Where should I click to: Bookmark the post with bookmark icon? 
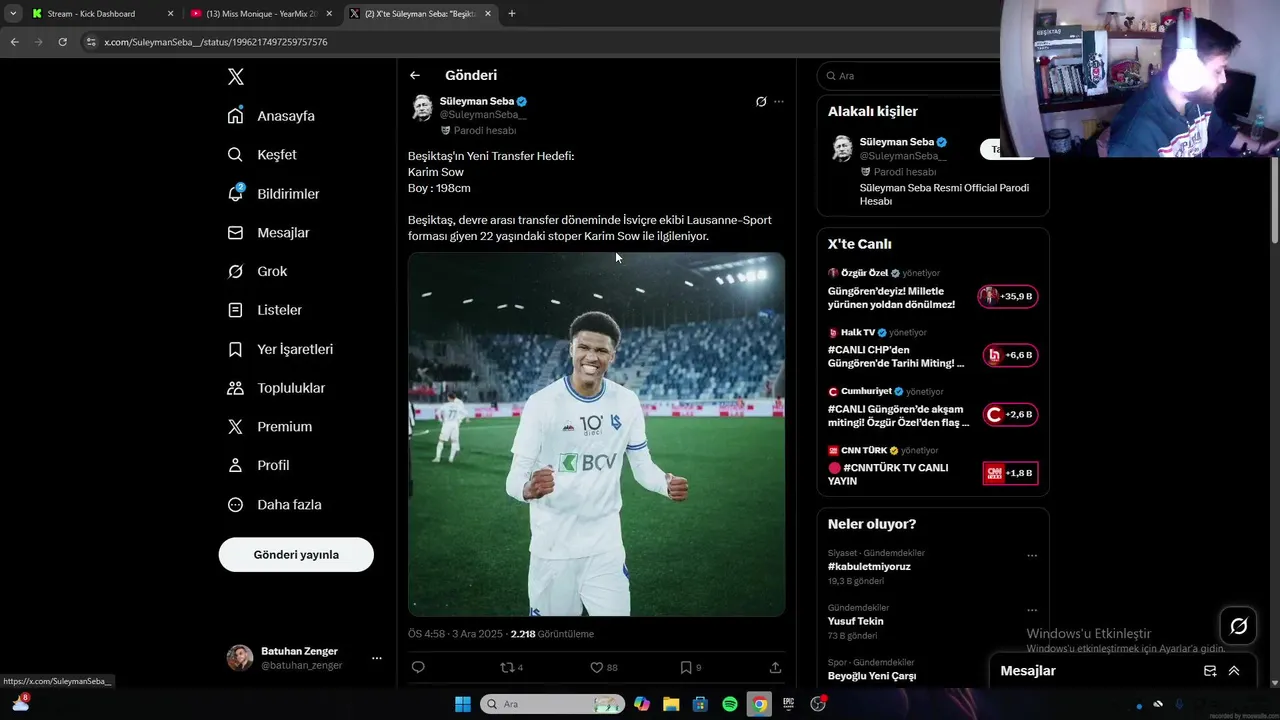point(690,667)
